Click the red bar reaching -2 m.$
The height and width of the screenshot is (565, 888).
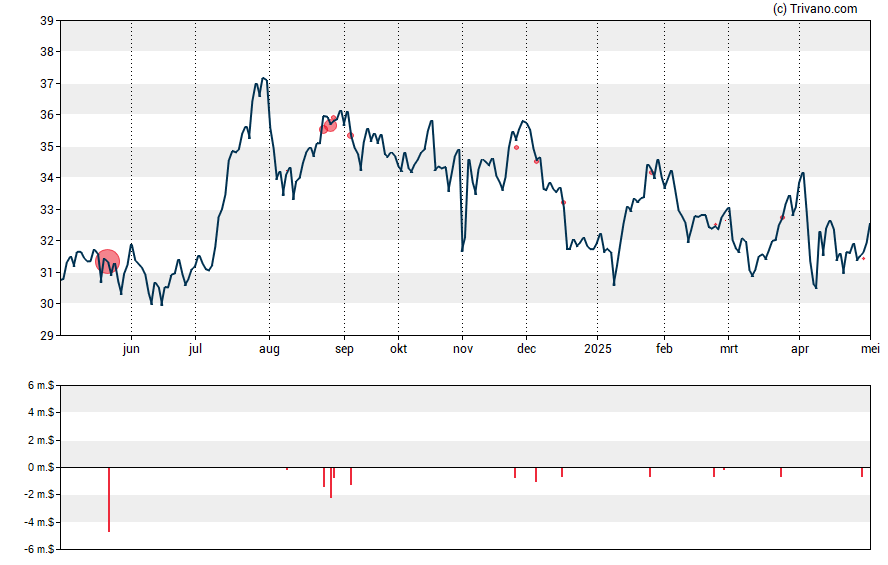[x=331, y=482]
